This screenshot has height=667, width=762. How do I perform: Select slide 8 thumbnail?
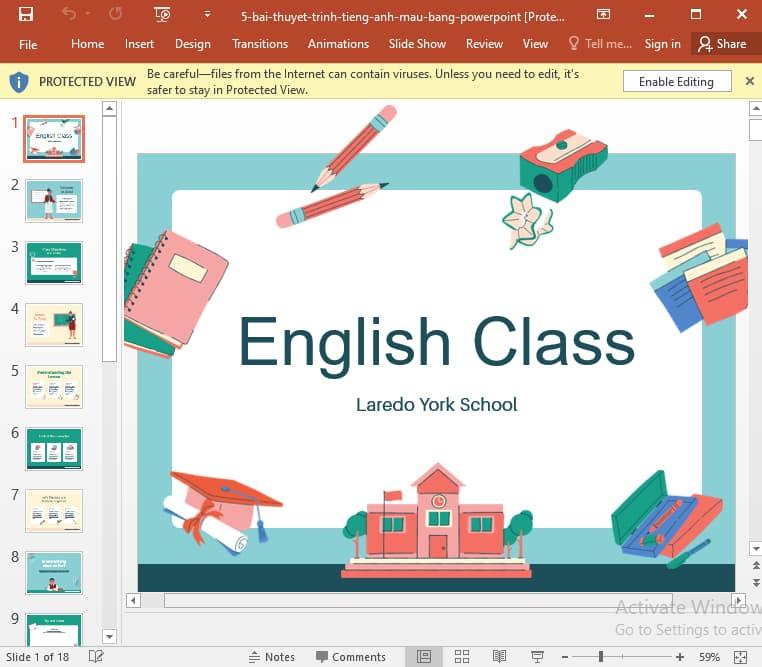pos(54,573)
